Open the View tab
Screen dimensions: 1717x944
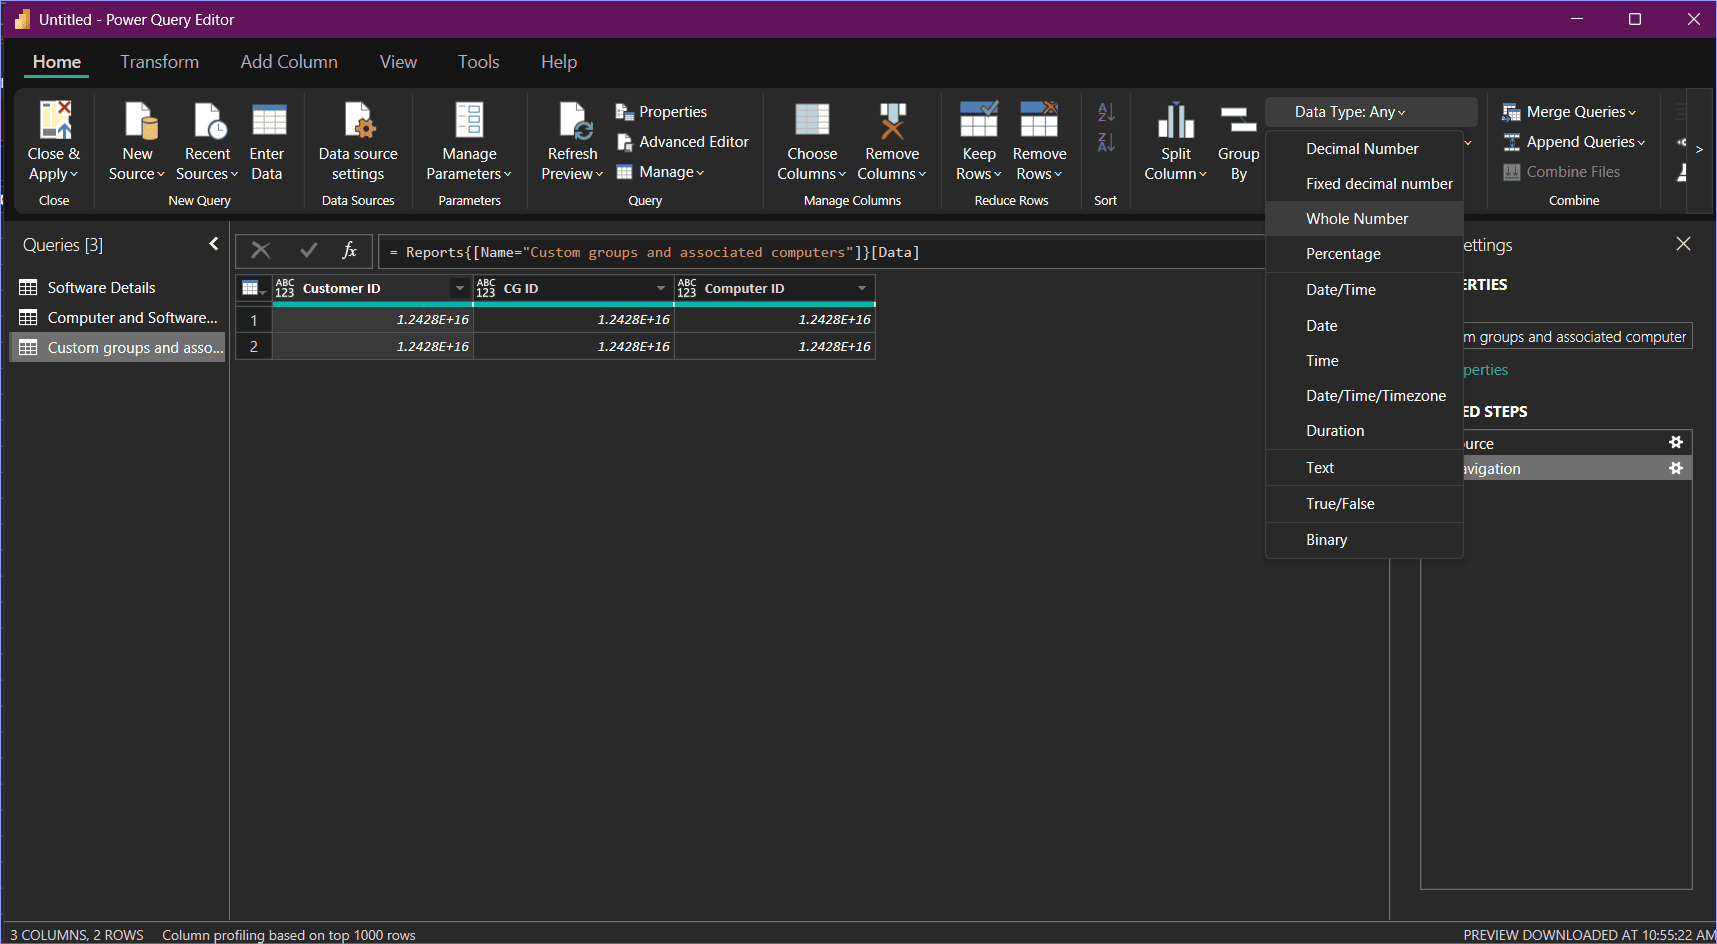[398, 62]
